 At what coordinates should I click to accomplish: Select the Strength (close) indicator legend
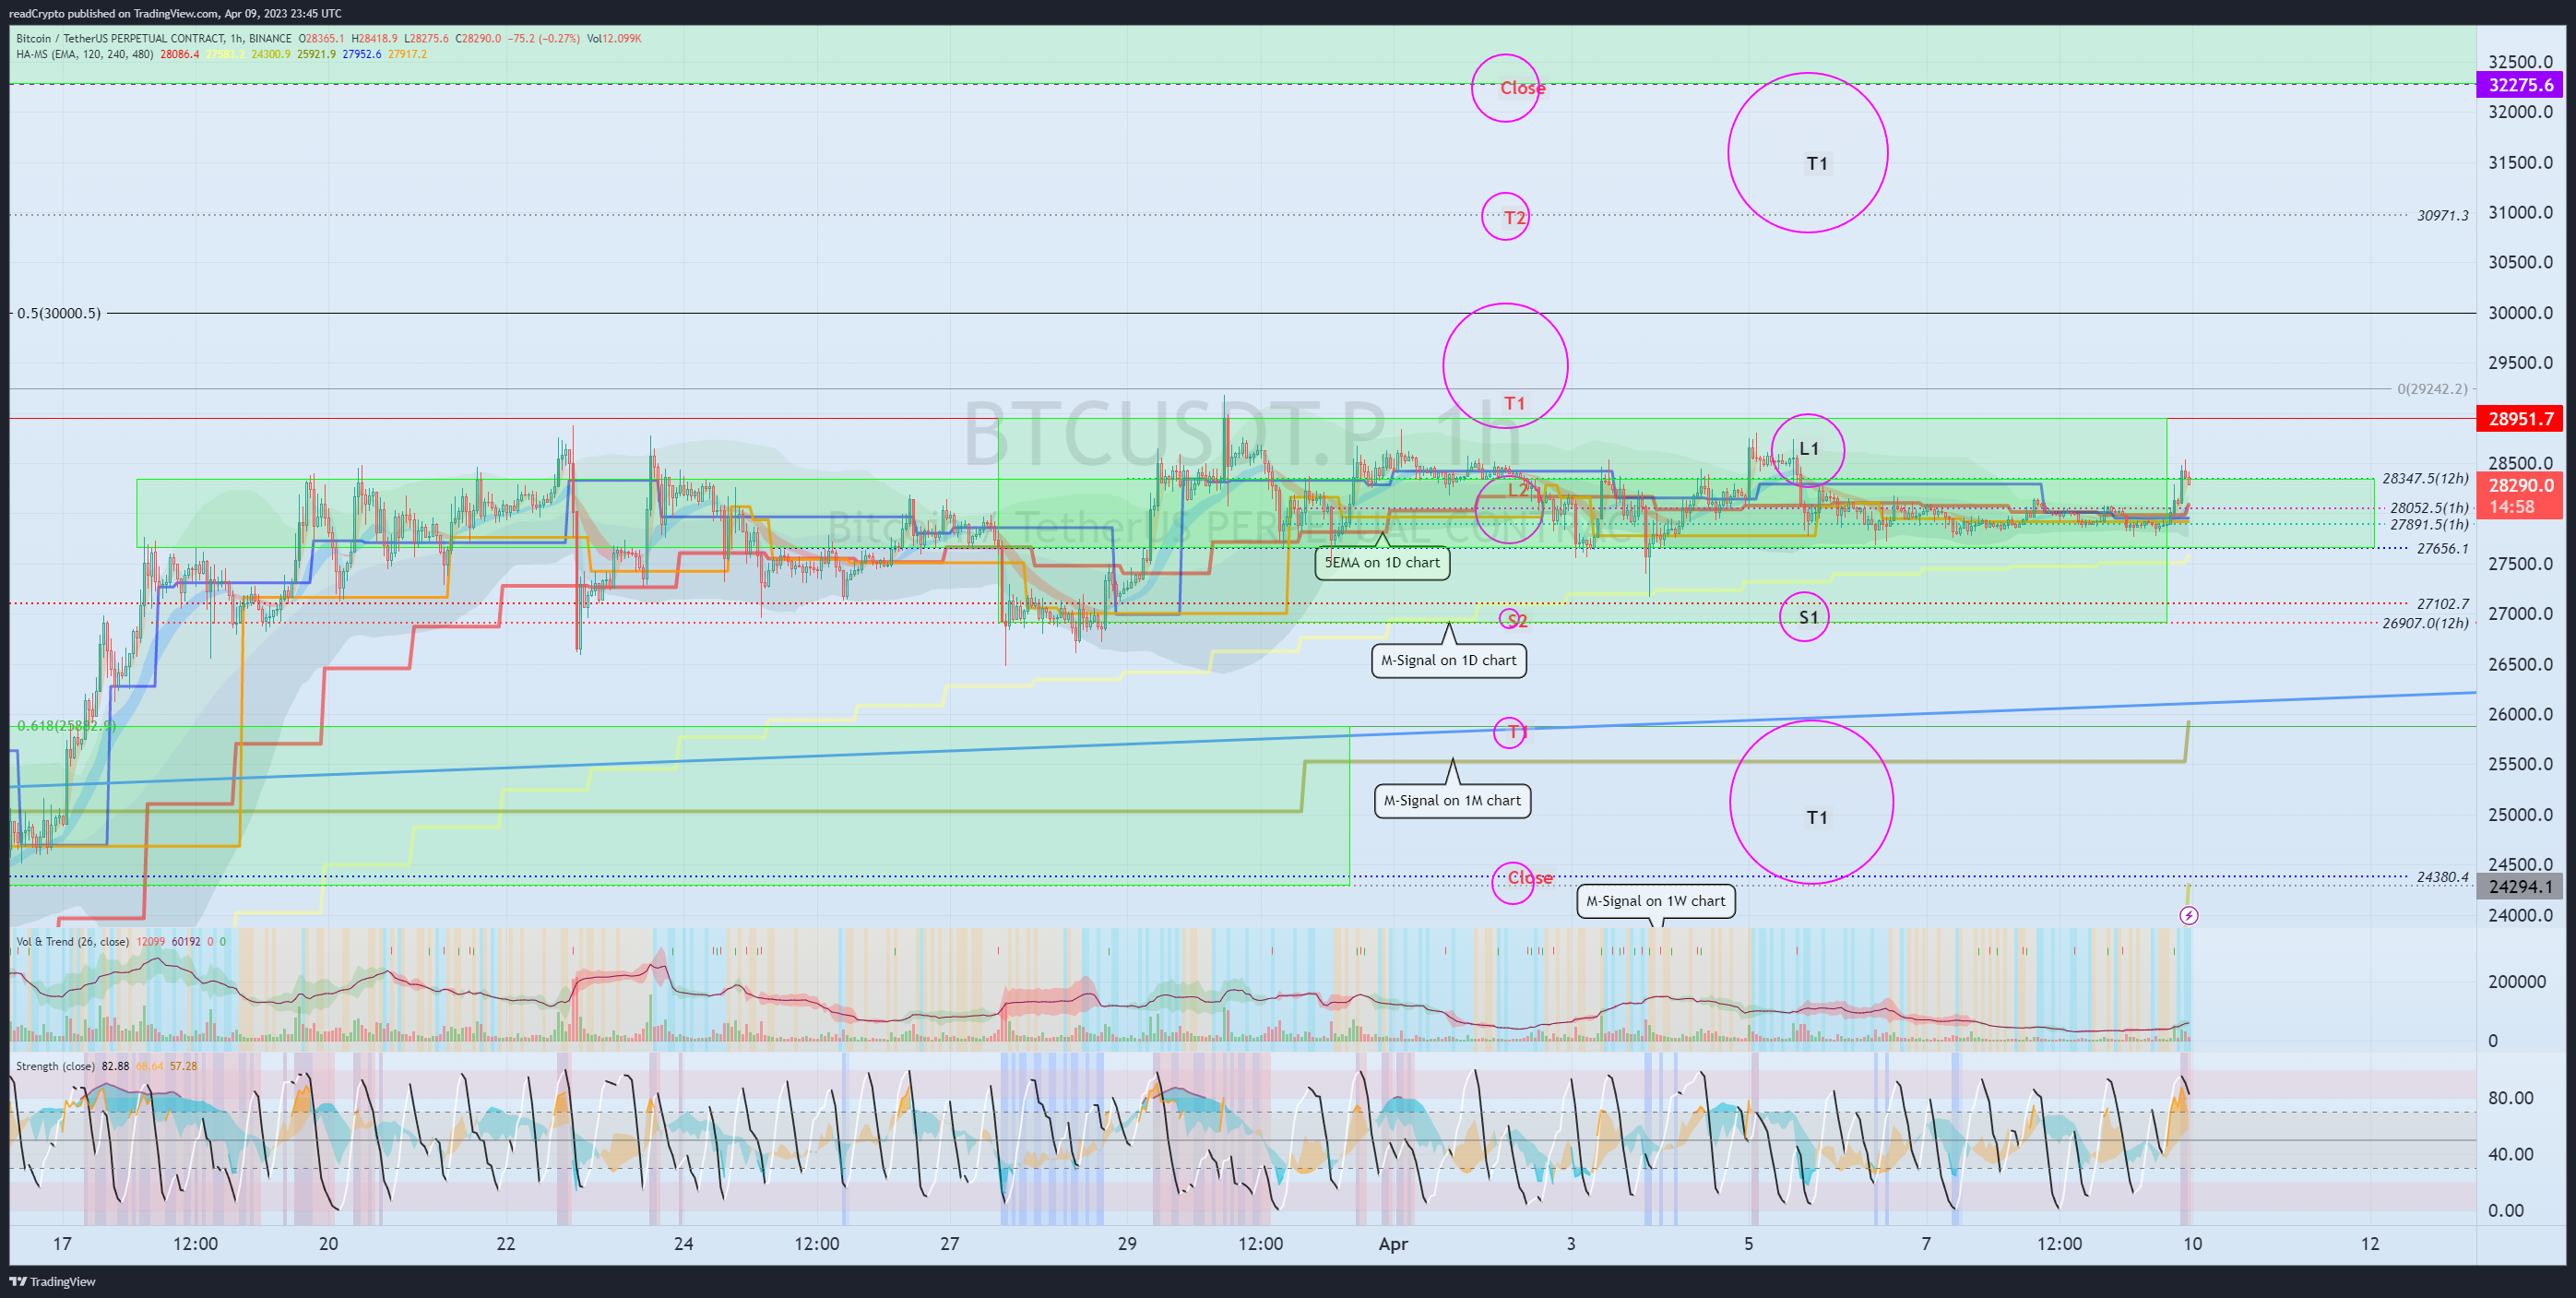(55, 1066)
